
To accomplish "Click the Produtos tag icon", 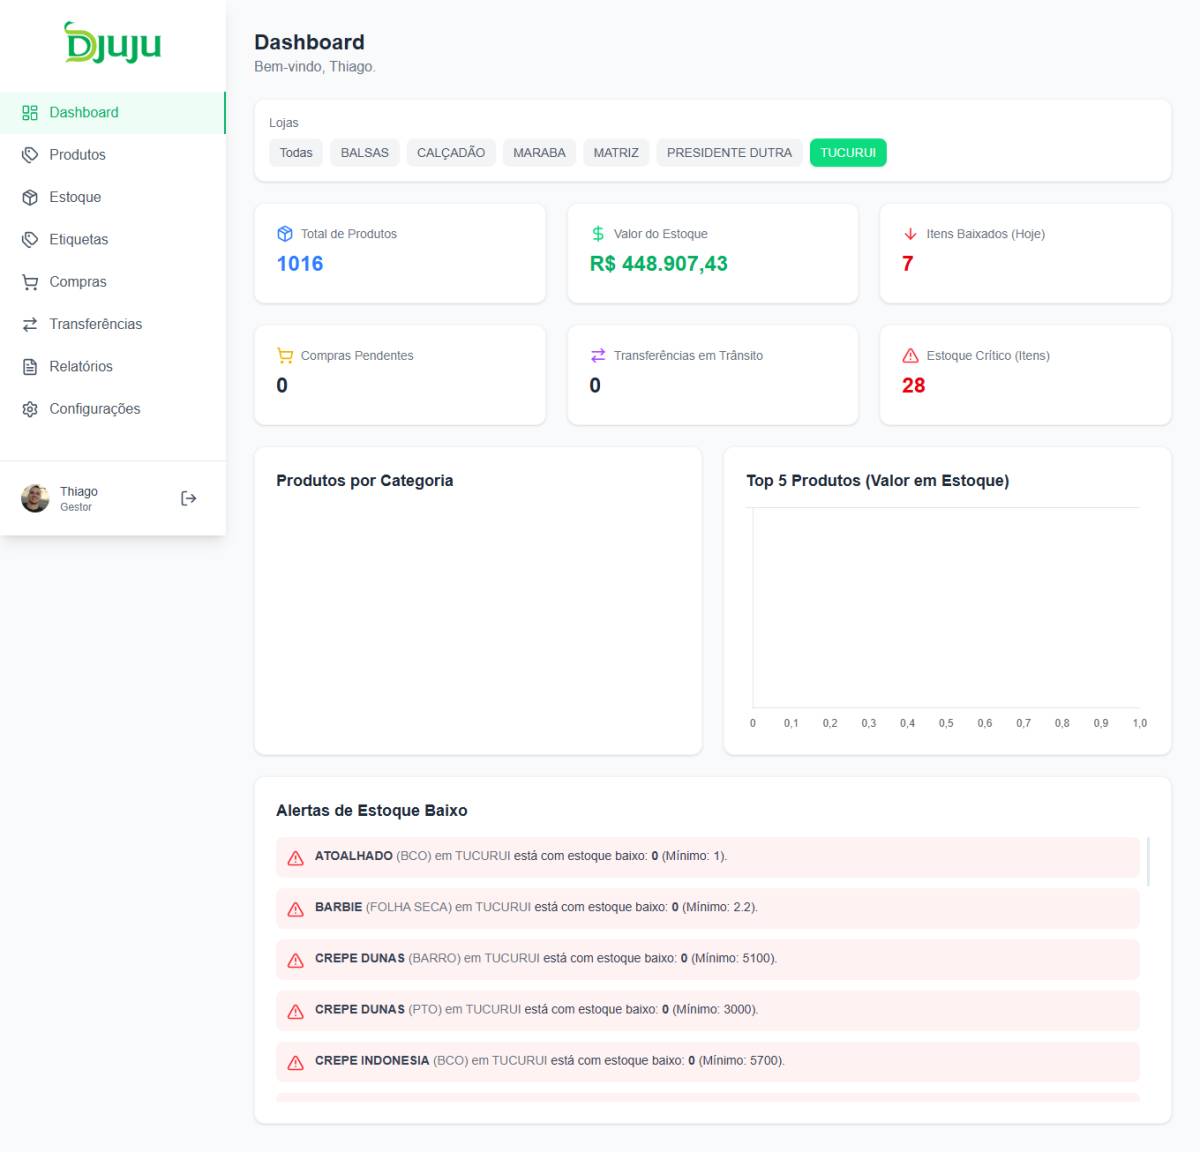I will (x=30, y=155).
